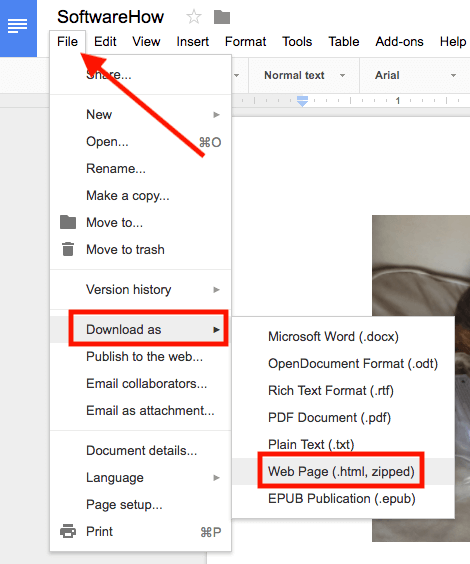
Task: Open the Google Docs home icon
Action: click(x=18, y=26)
